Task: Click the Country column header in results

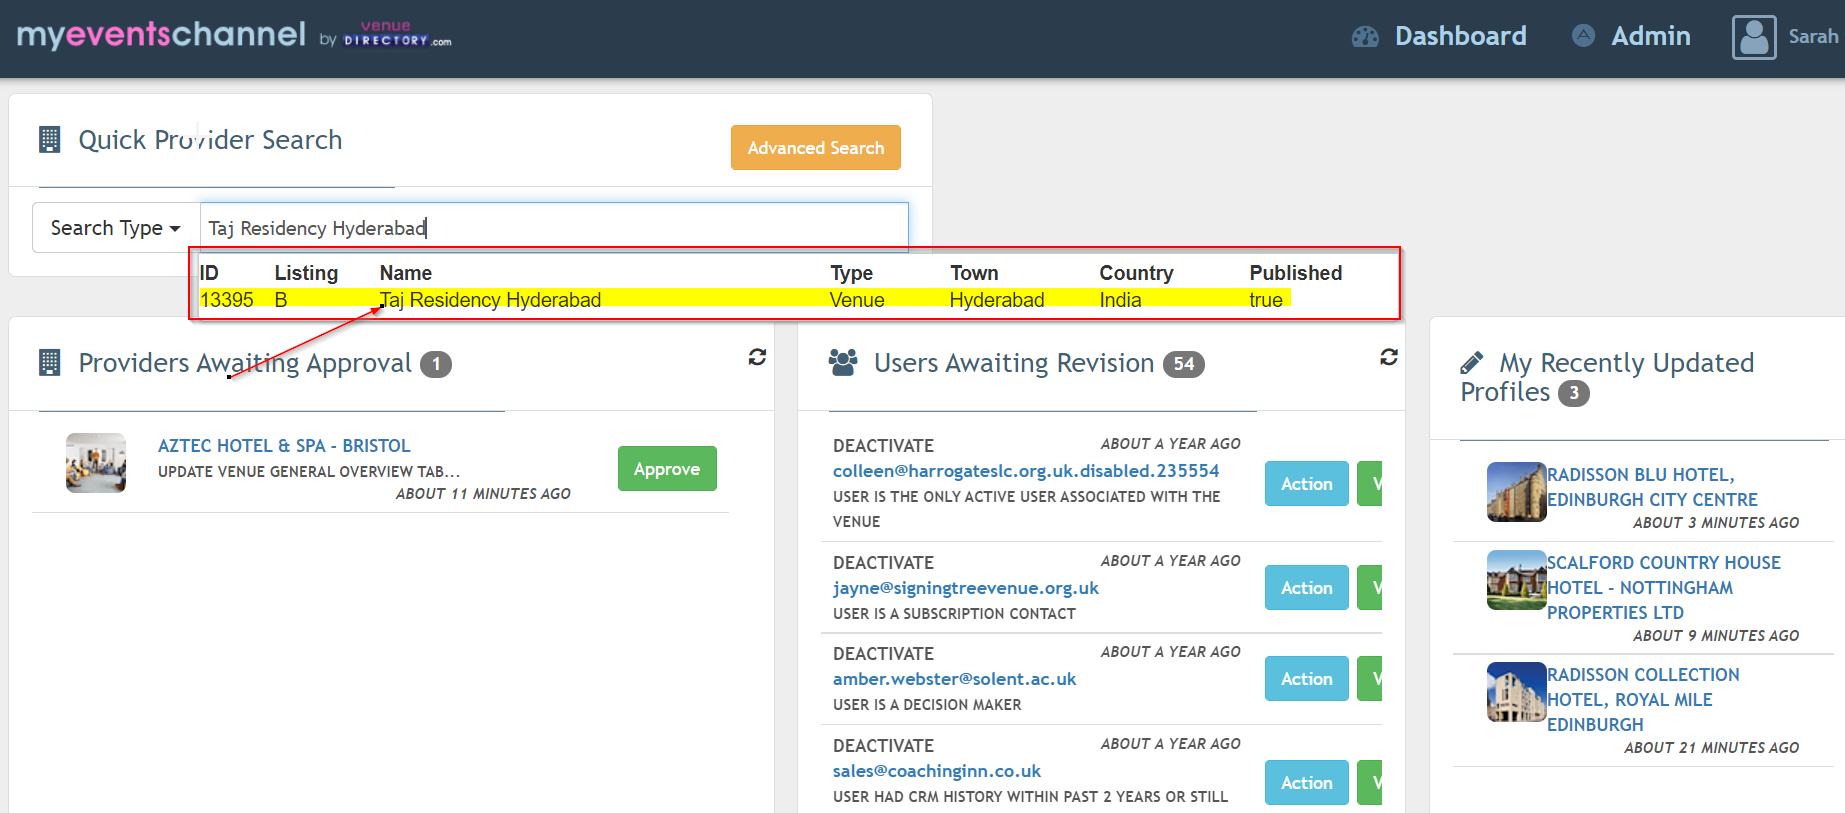Action: click(1136, 273)
